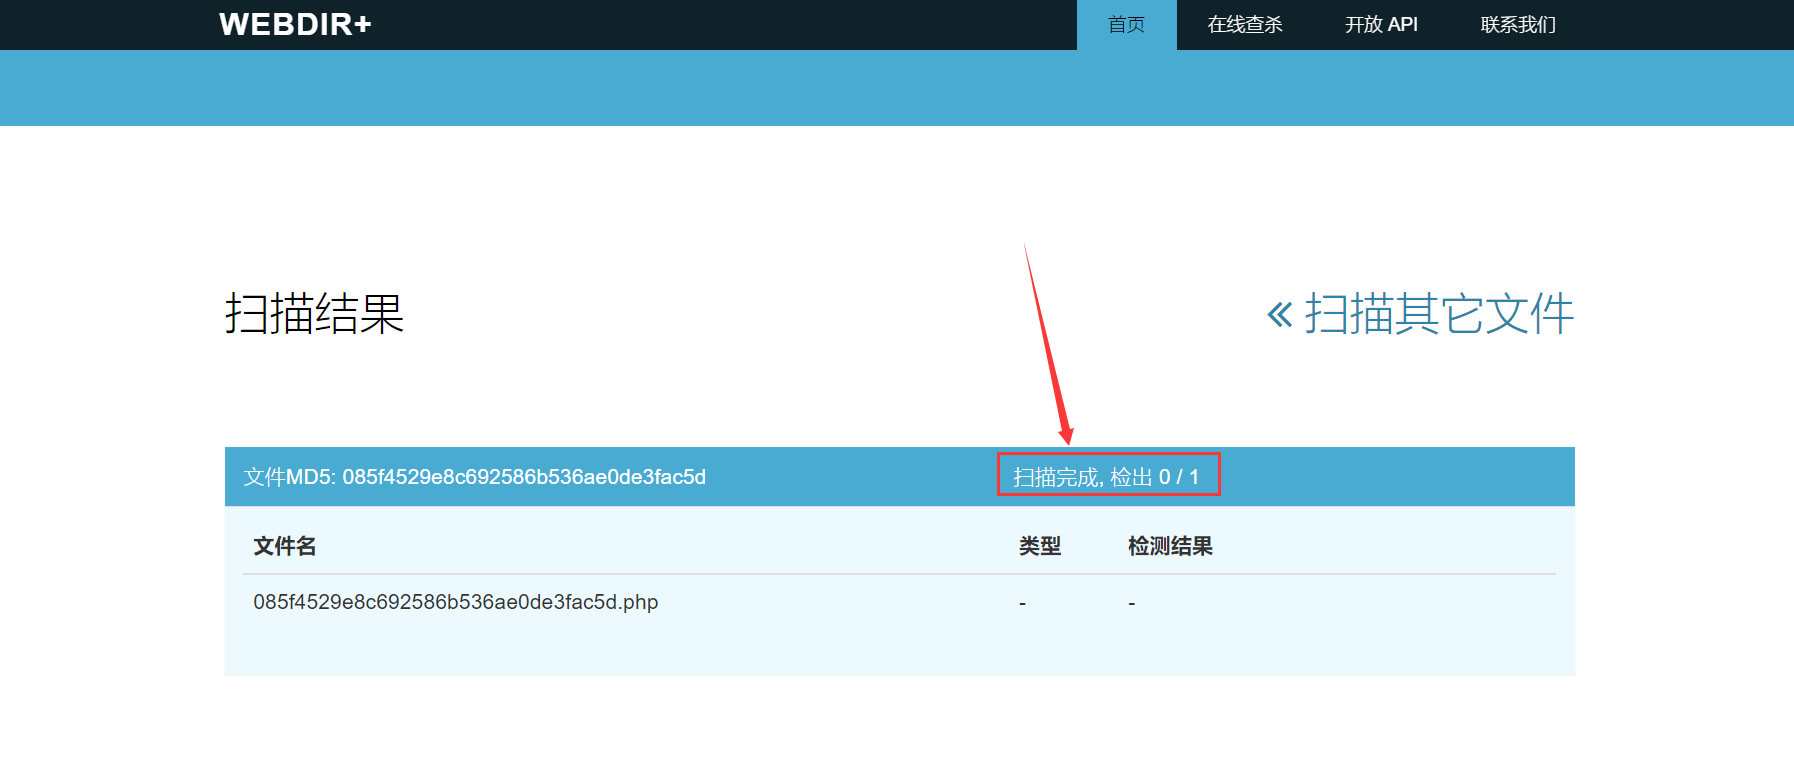Click empty area of results table

[x=899, y=650]
